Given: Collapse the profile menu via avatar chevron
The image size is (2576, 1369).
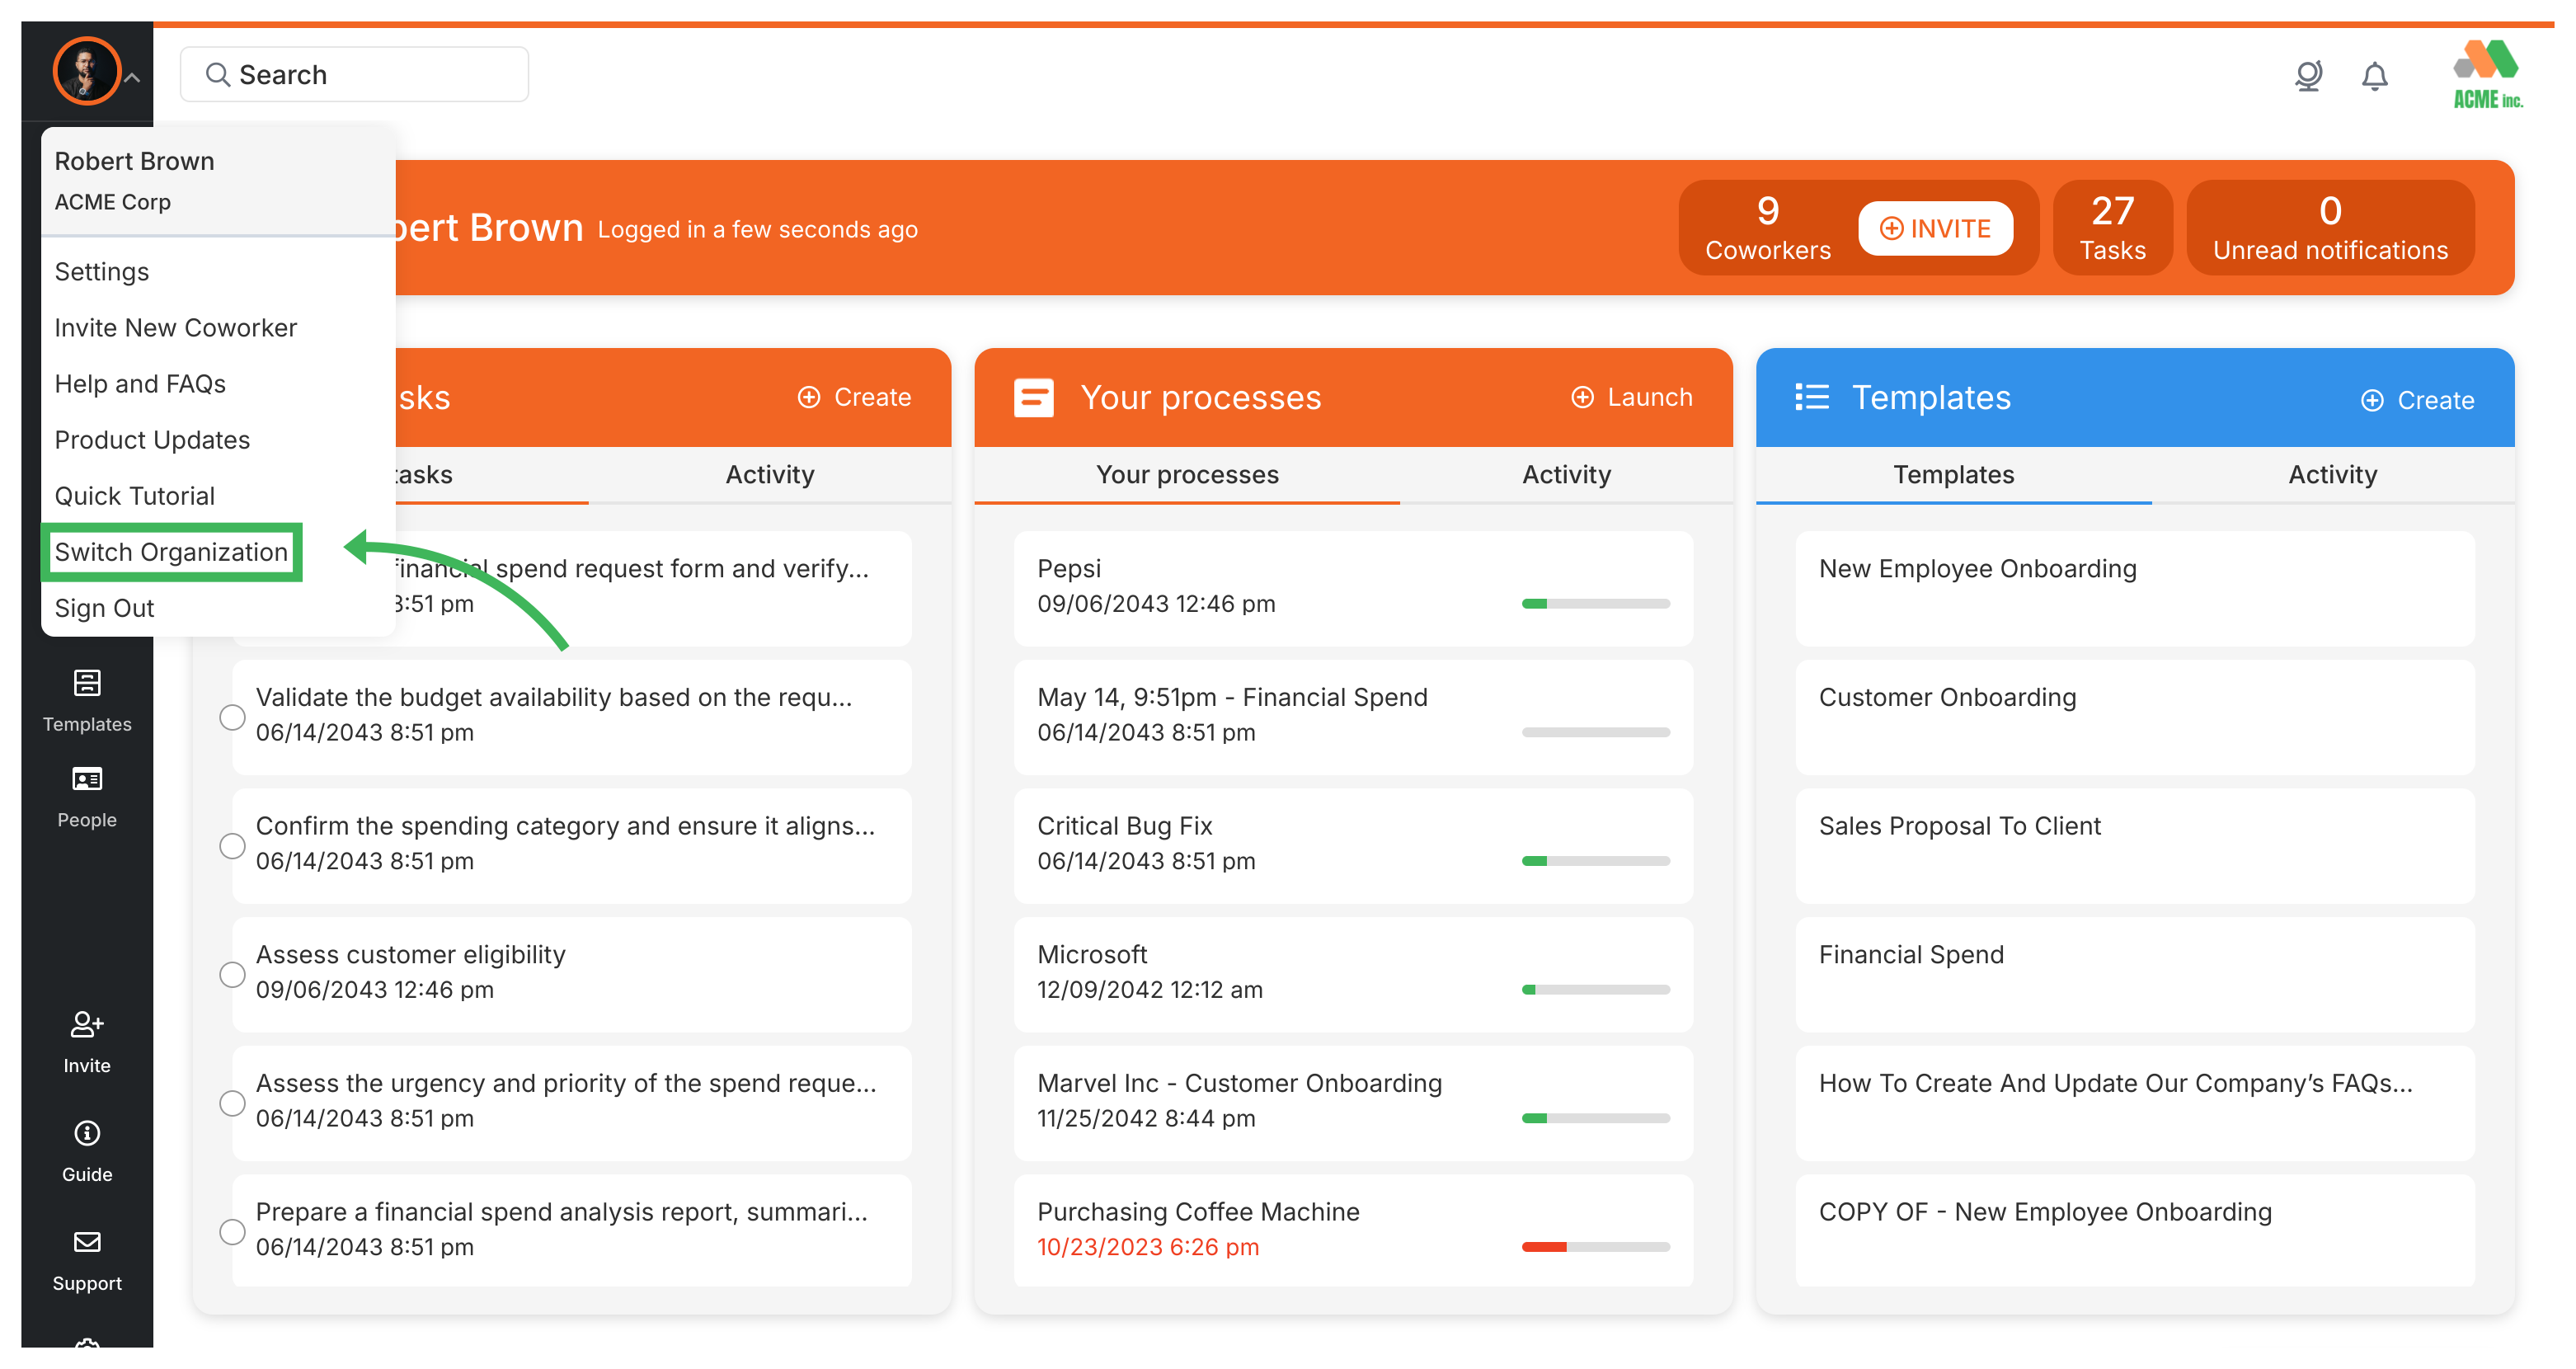Looking at the screenshot, I should [x=133, y=75].
